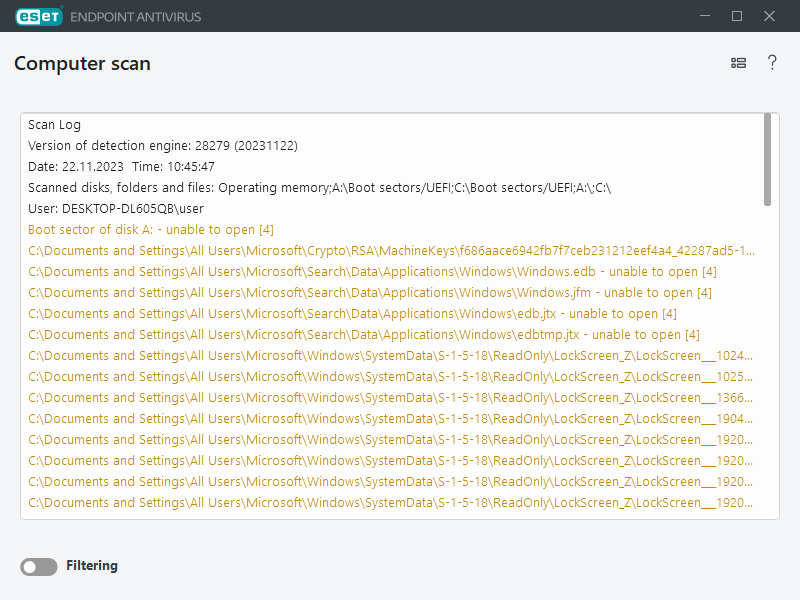Click the ESET logo in title bar

38,16
